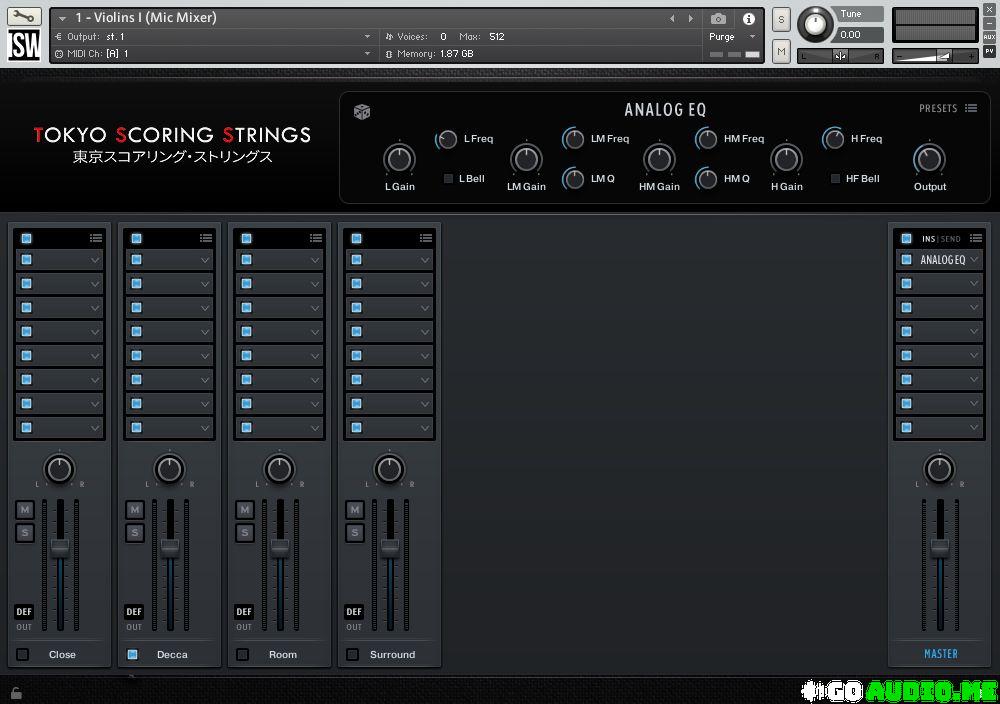Switch Master strip to SEND tab
The height and width of the screenshot is (704, 1000).
[x=950, y=239]
